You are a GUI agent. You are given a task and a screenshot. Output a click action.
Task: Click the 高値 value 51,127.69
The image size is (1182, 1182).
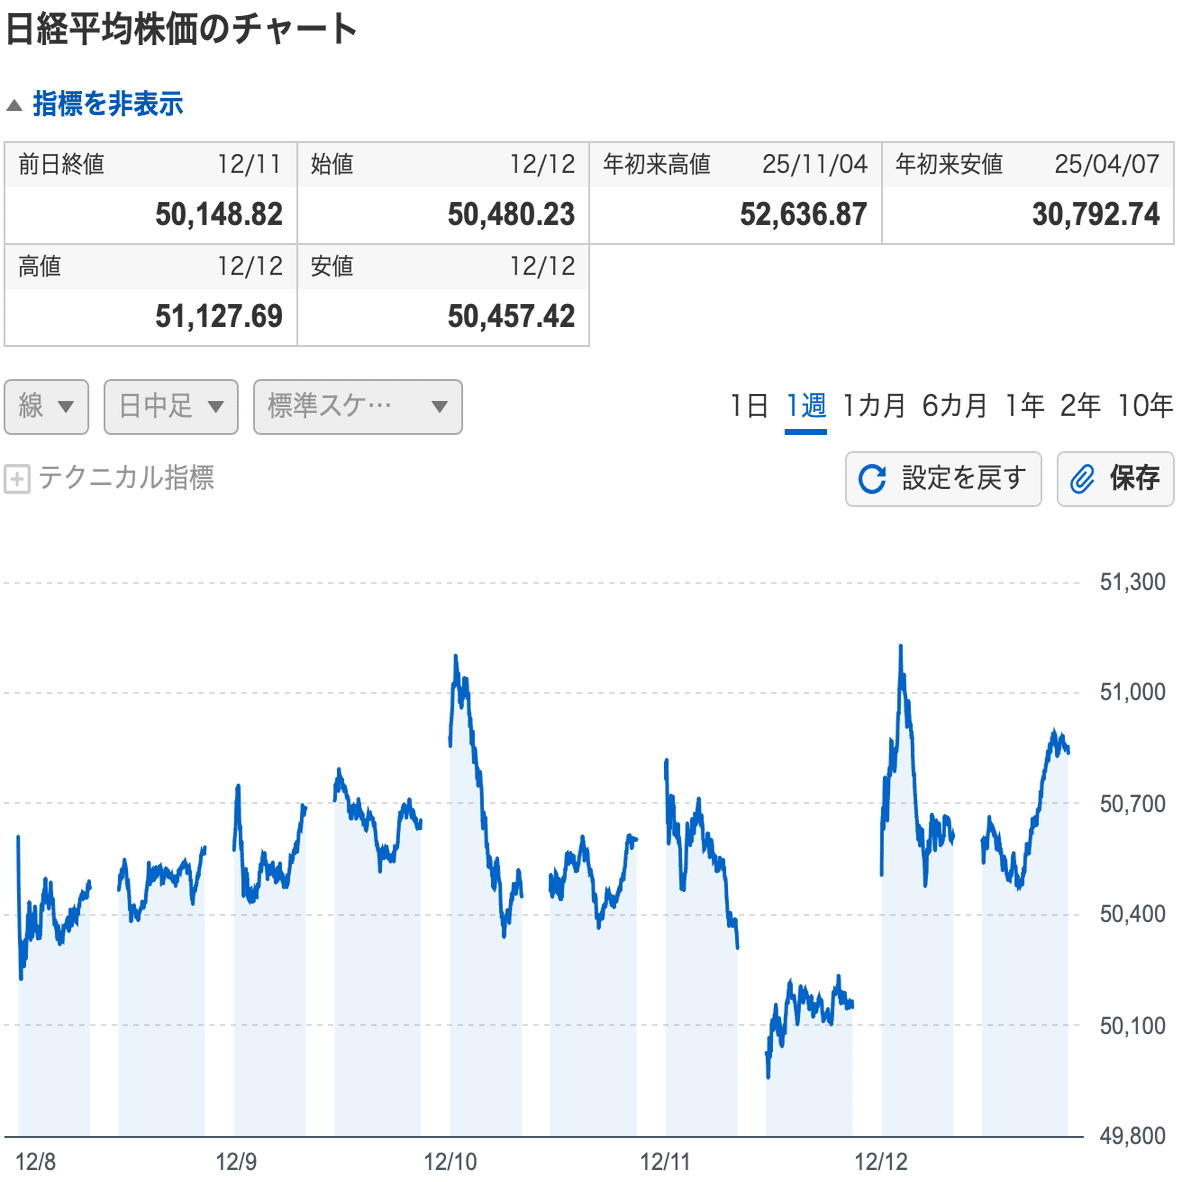(219, 316)
